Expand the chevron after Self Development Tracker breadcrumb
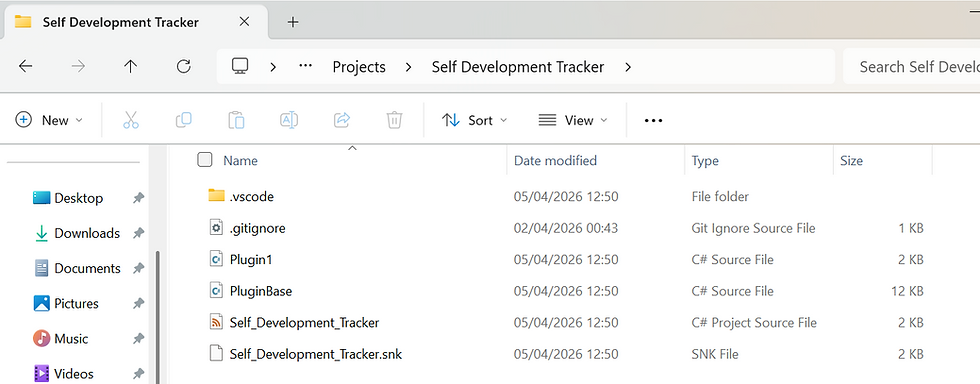 point(628,67)
